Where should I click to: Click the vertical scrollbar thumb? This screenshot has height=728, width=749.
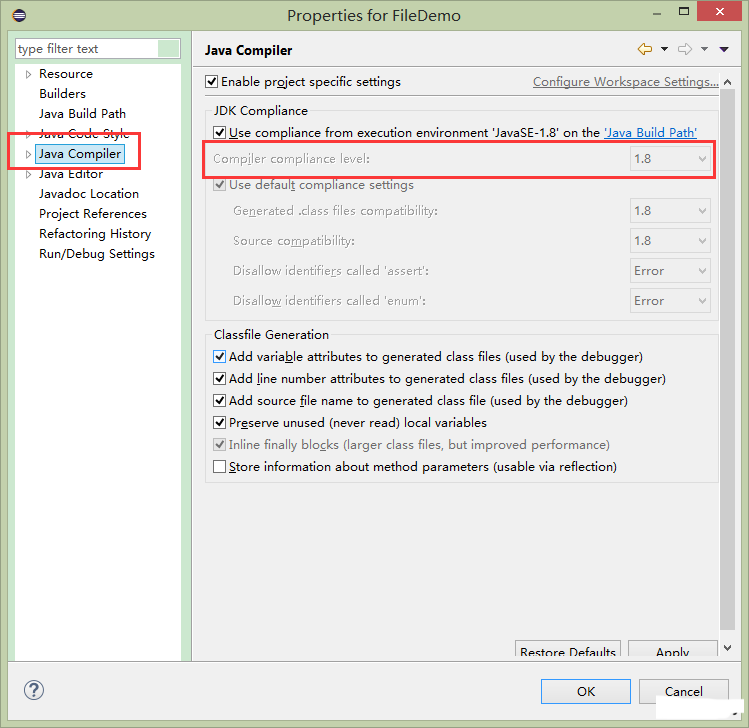coord(728,359)
